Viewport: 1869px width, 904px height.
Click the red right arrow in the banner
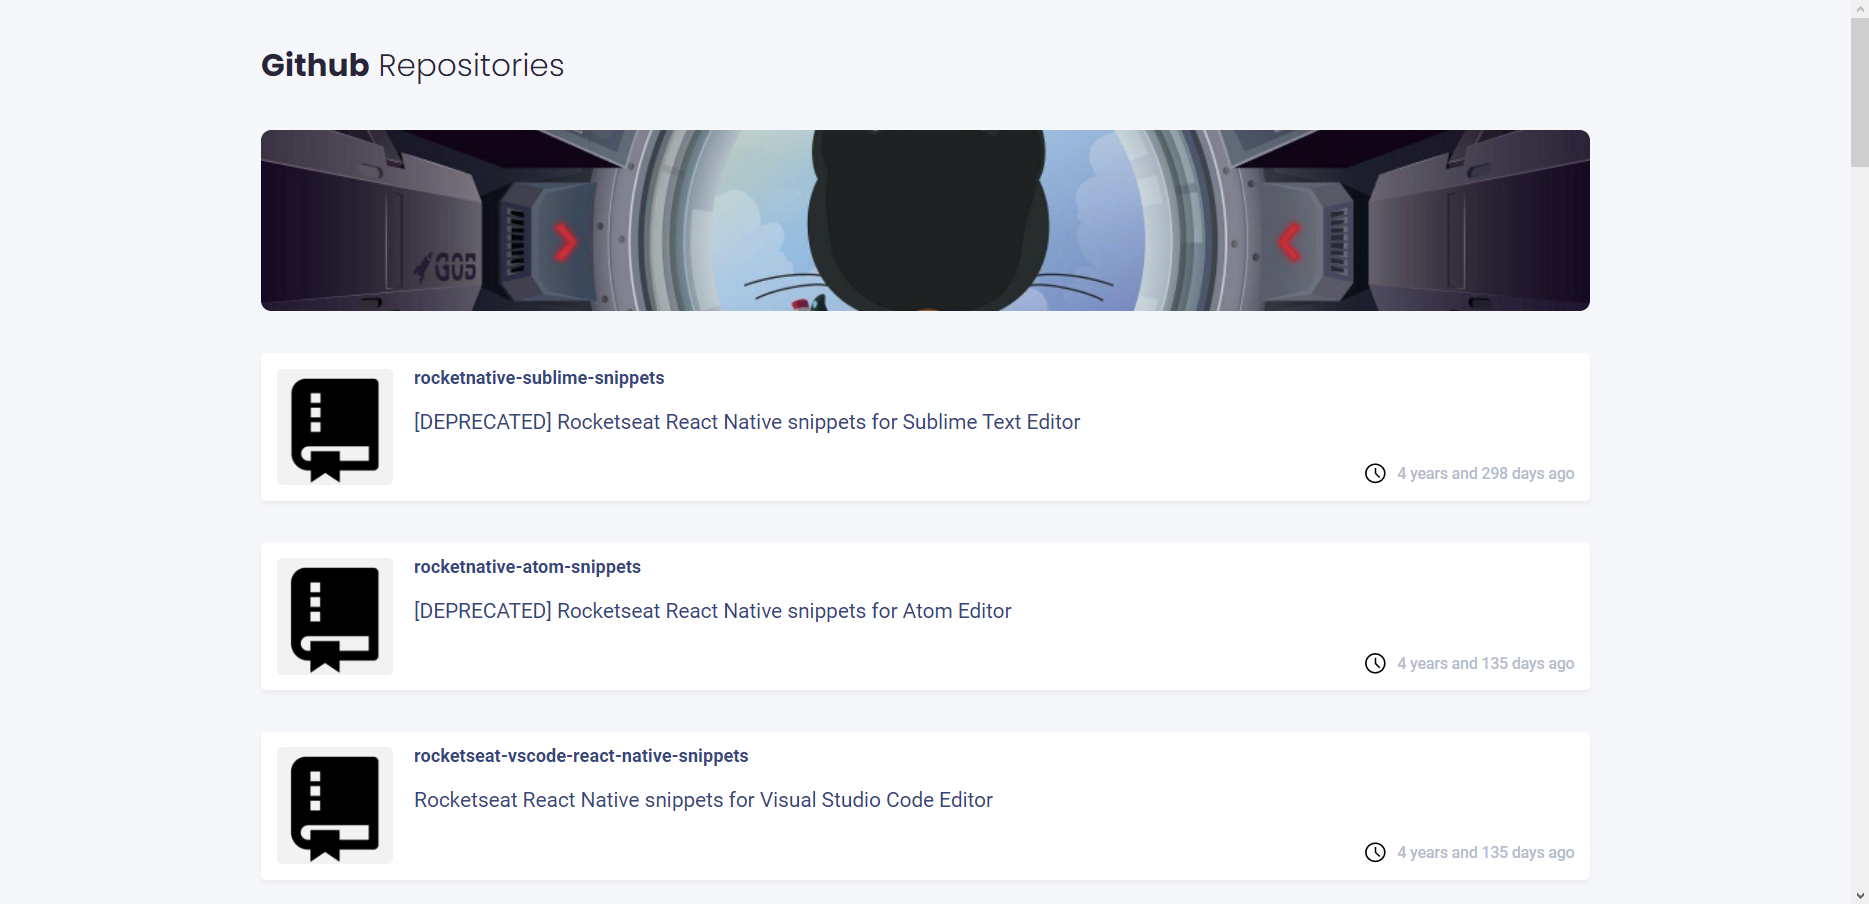[566, 242]
